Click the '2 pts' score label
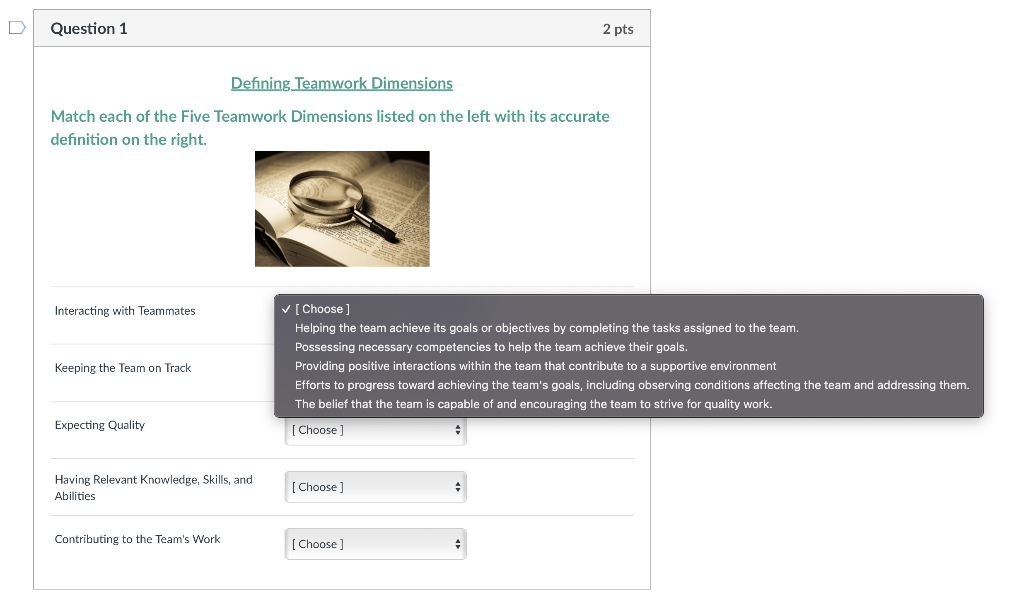 click(618, 29)
